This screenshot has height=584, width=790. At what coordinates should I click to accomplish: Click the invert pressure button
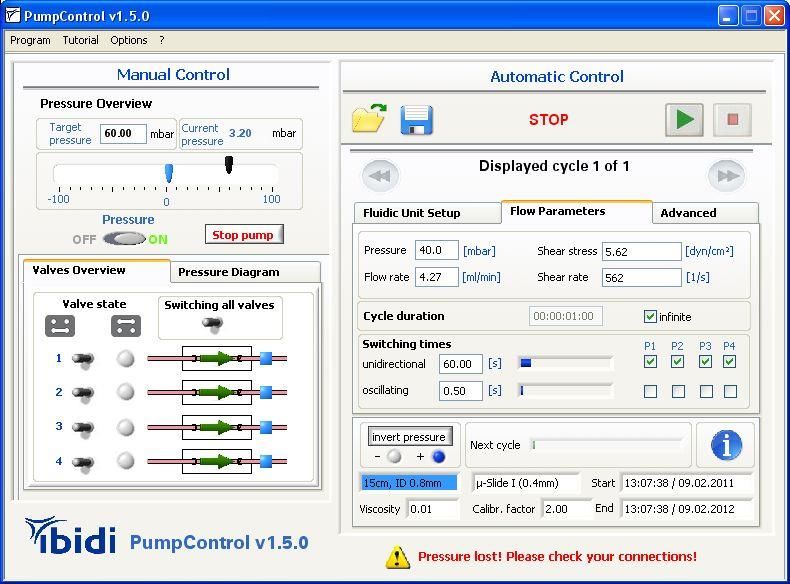click(x=410, y=437)
